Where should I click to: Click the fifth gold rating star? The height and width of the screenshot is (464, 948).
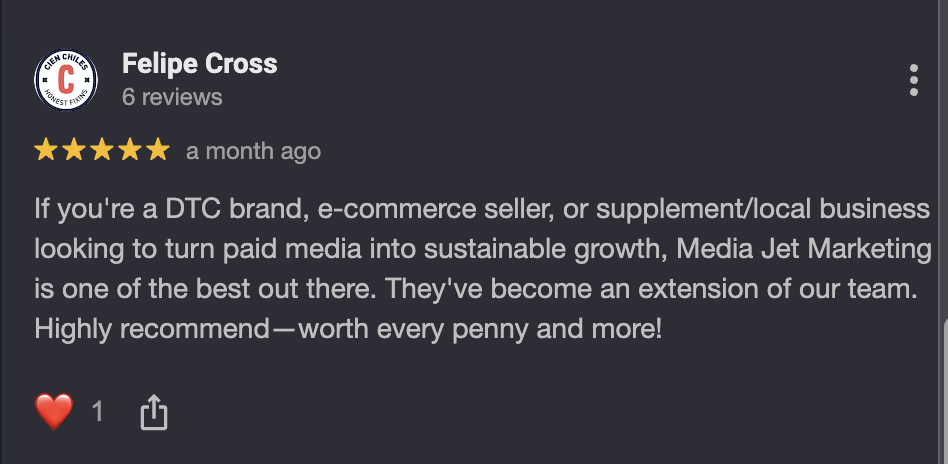click(158, 149)
